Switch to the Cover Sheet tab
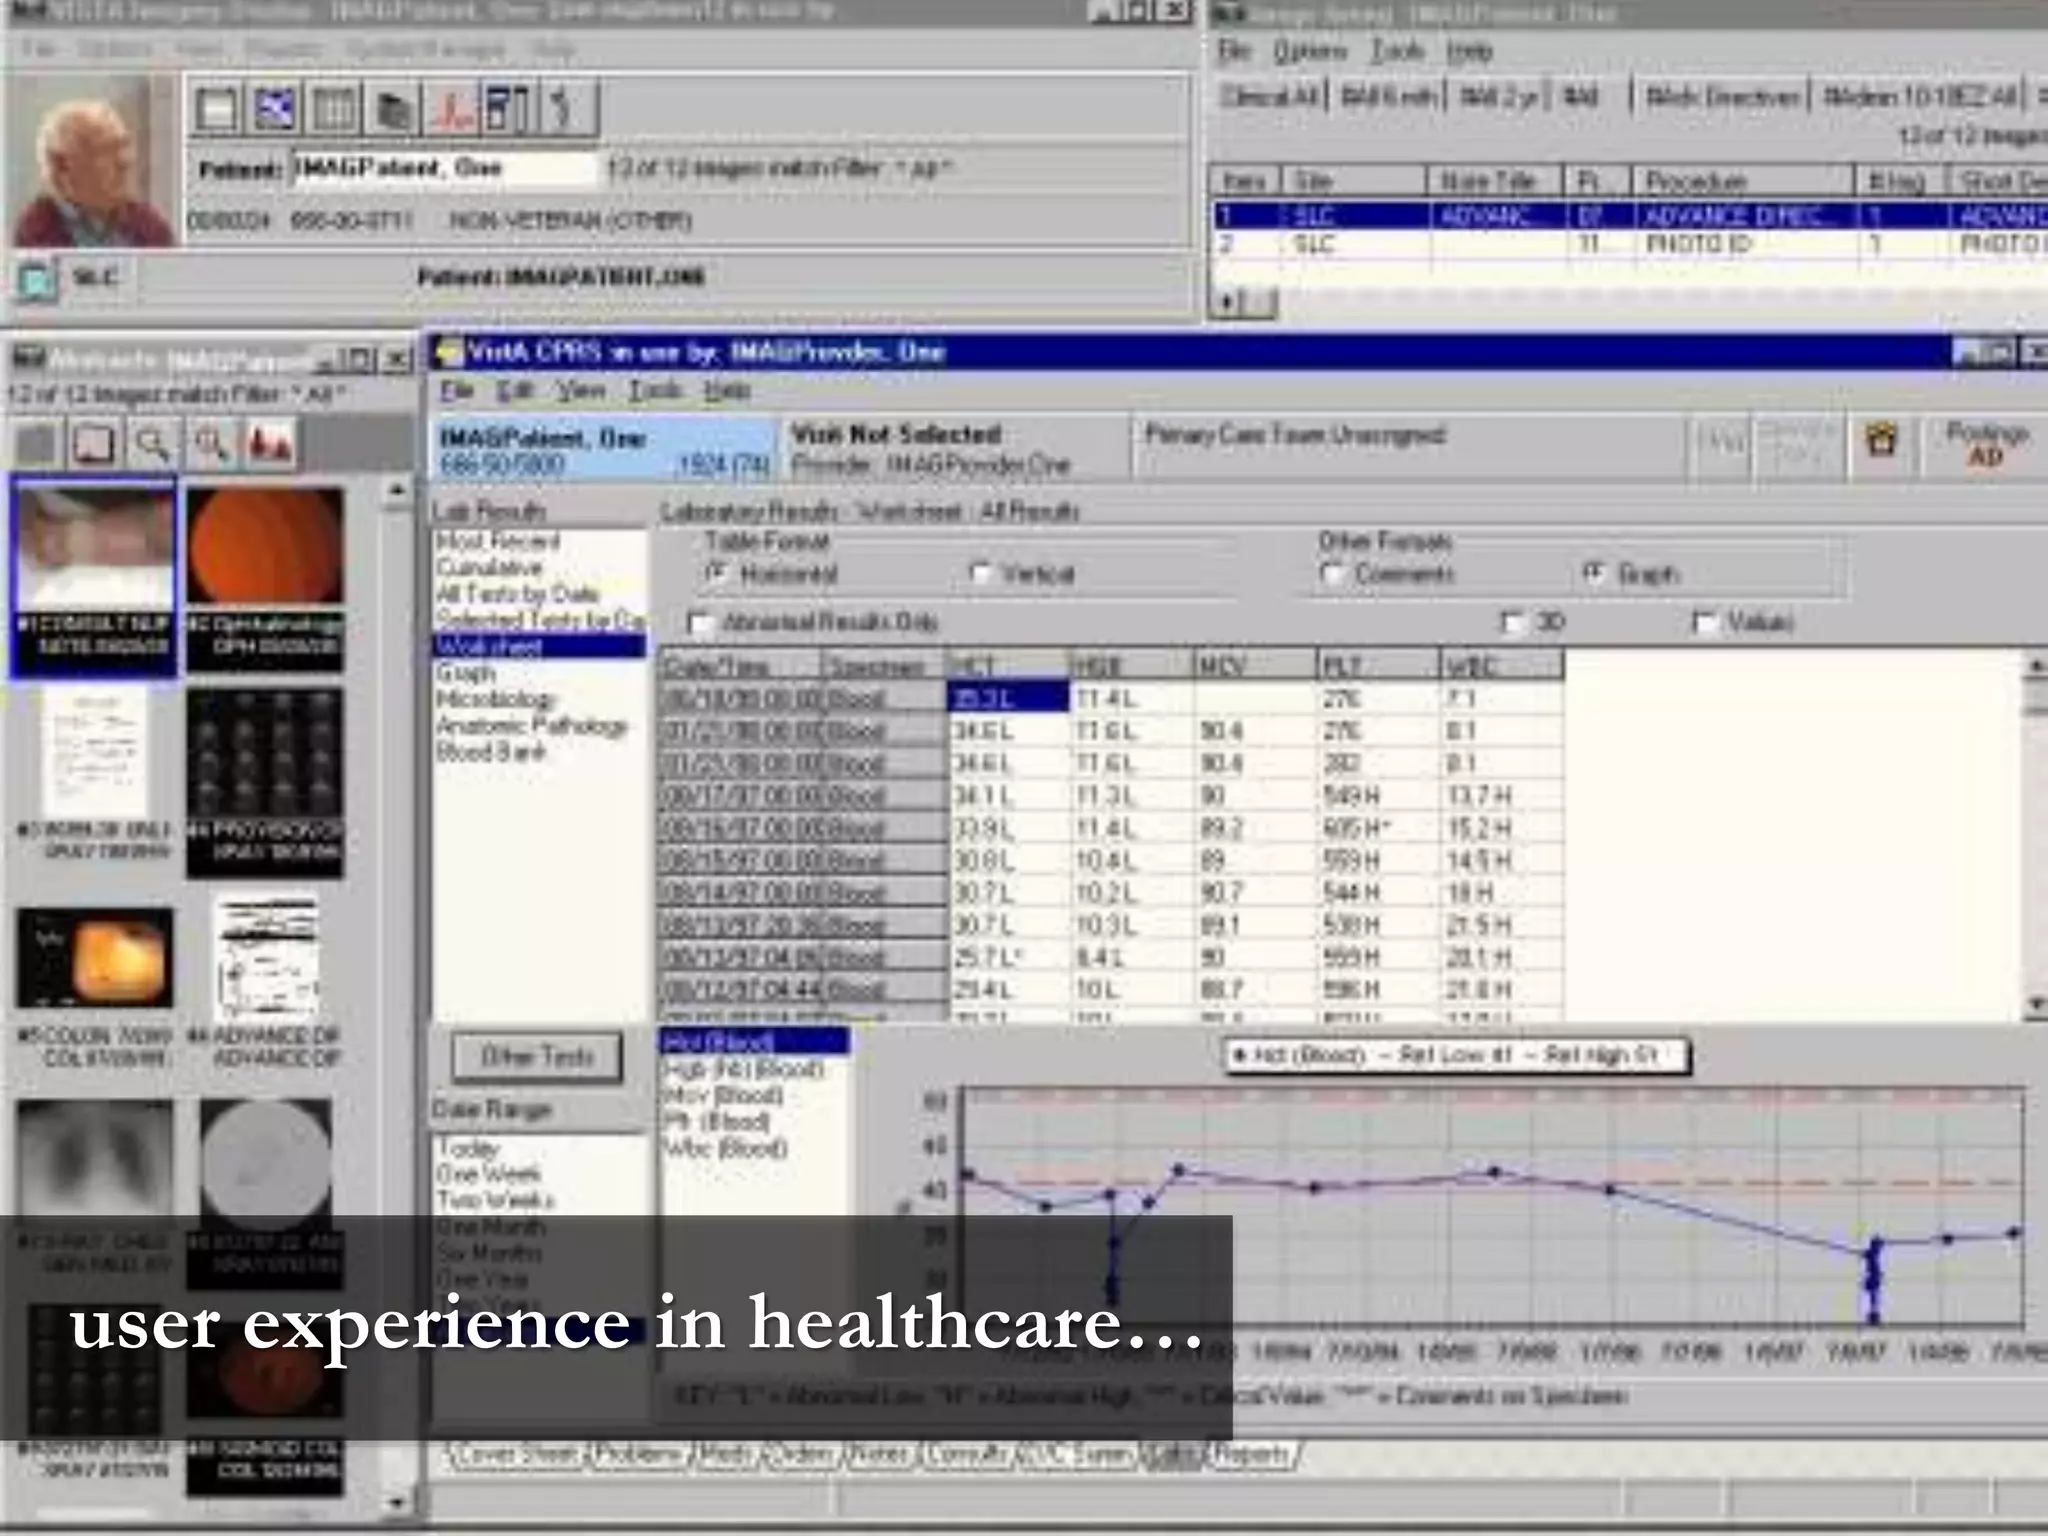 (x=518, y=1455)
